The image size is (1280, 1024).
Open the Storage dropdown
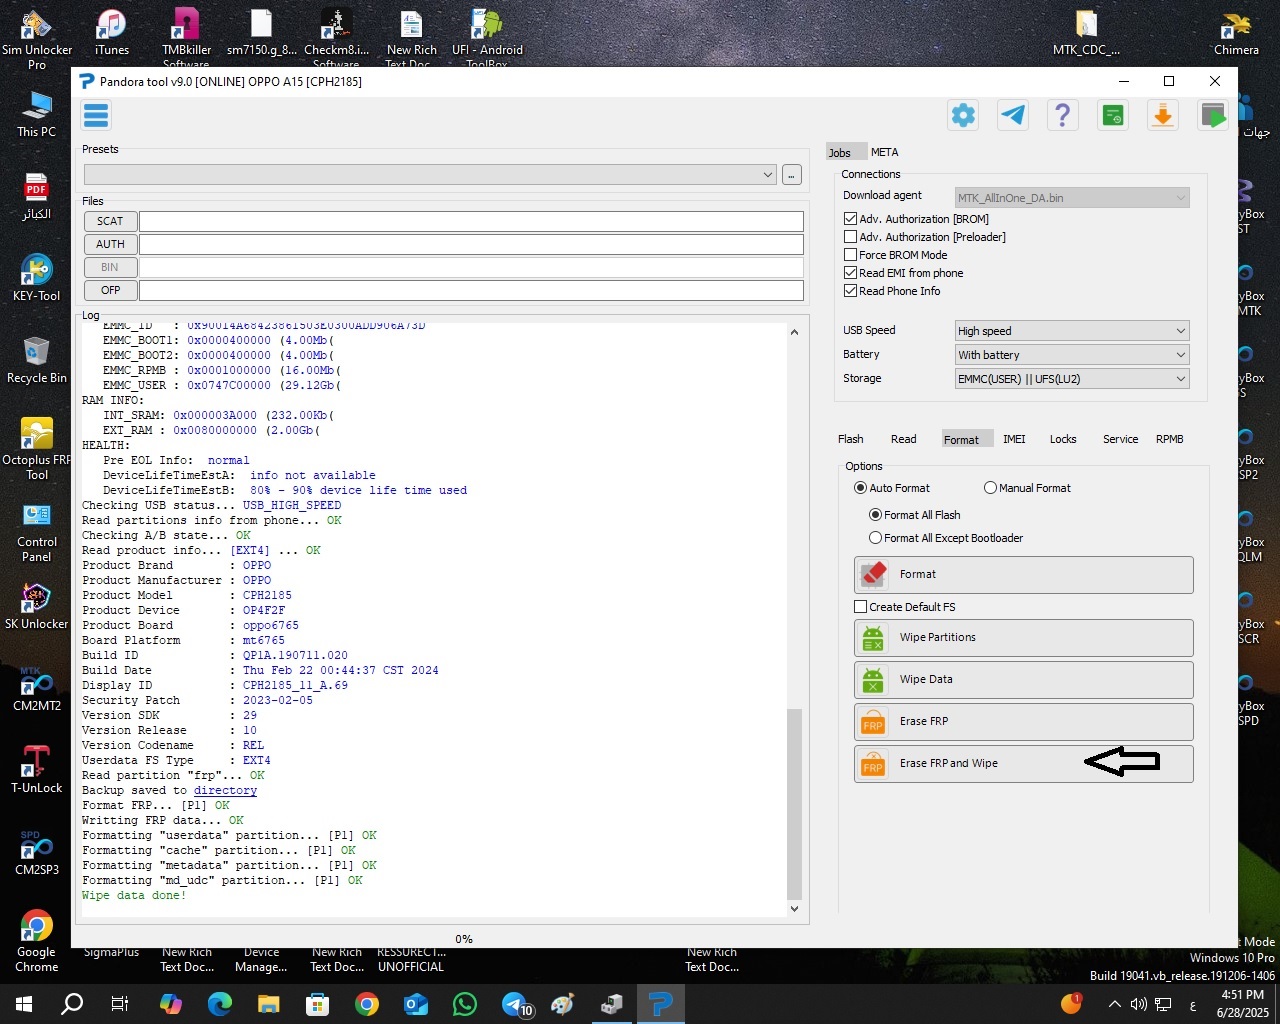point(1072,379)
